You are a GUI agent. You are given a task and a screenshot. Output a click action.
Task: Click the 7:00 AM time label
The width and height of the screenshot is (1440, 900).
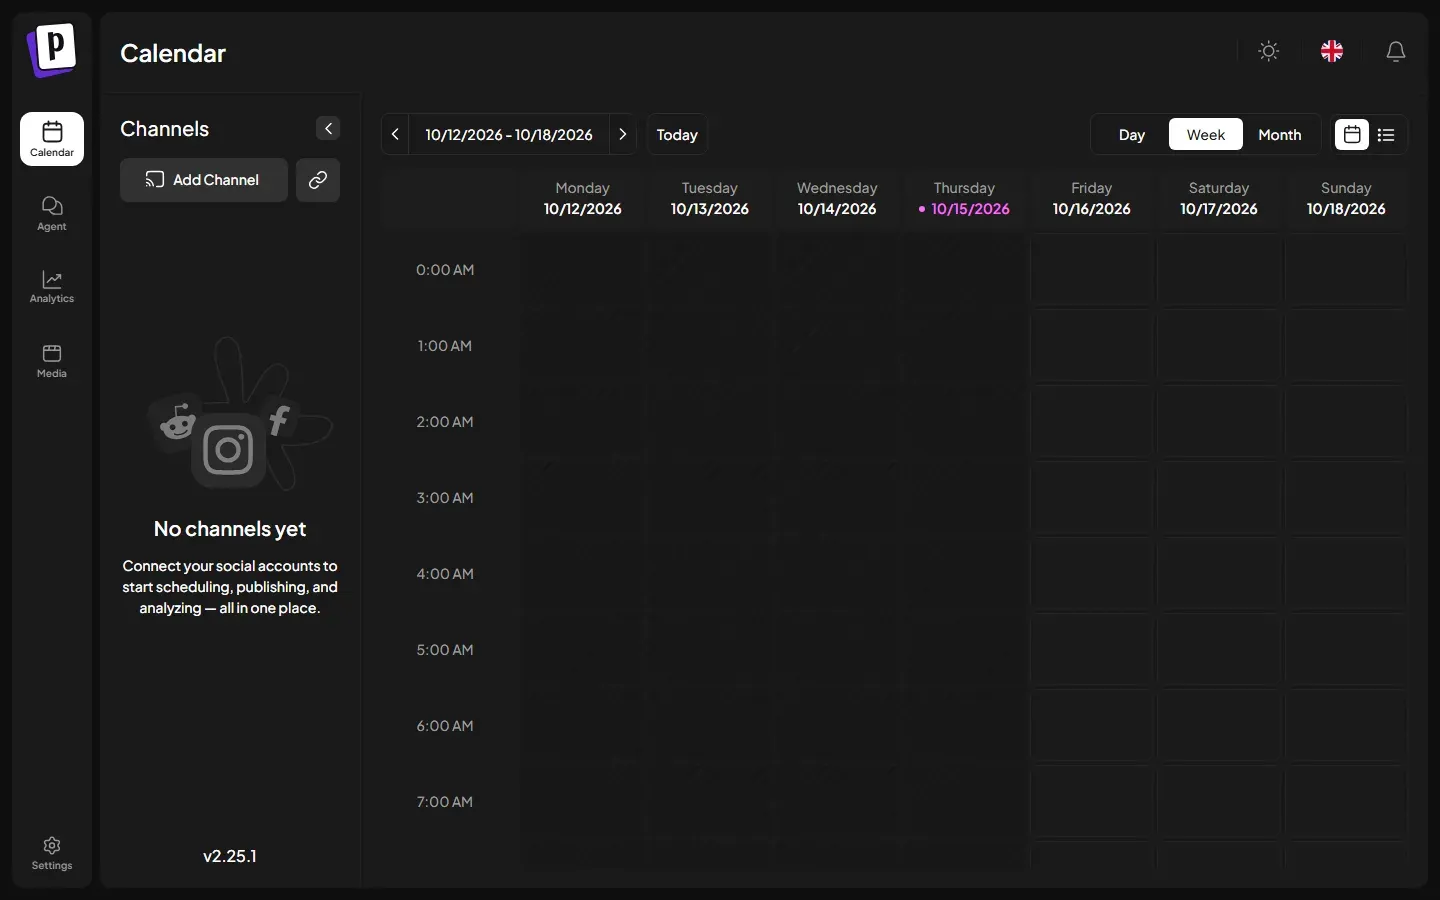point(445,802)
